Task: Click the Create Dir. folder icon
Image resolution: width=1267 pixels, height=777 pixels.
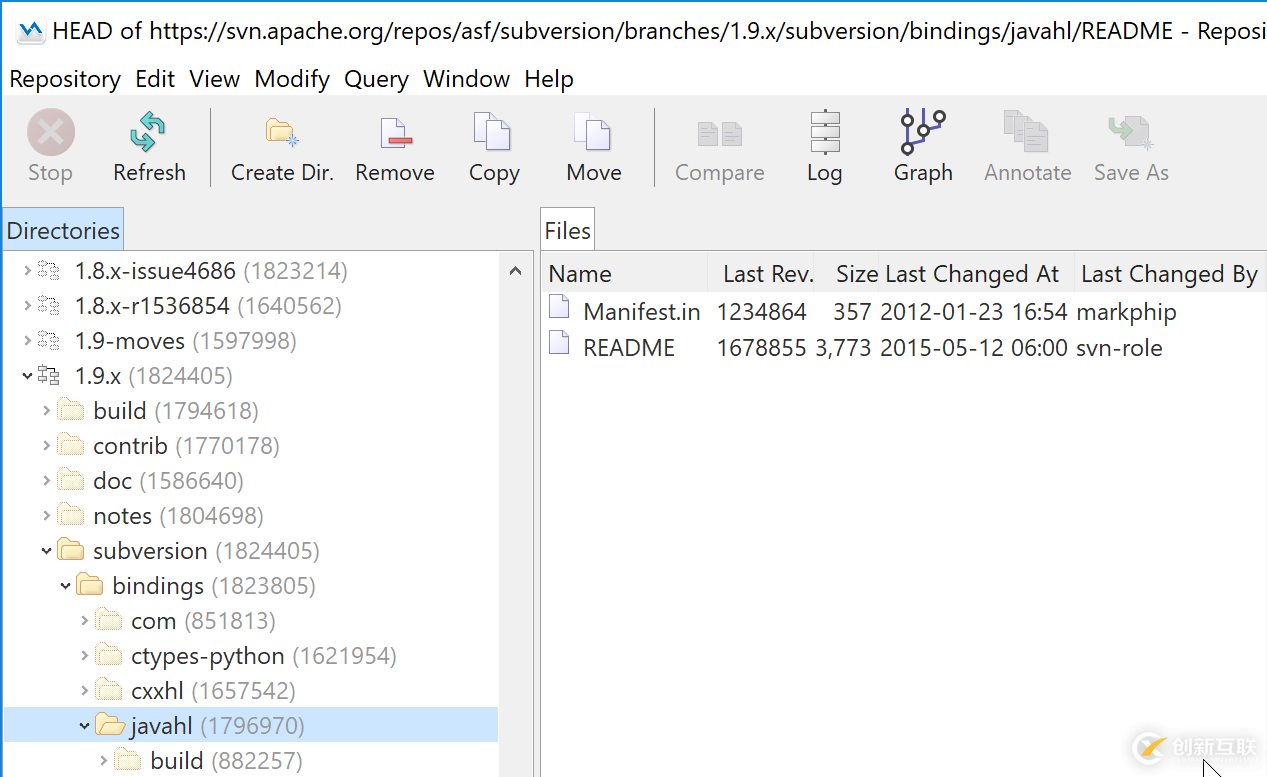Action: [x=282, y=132]
